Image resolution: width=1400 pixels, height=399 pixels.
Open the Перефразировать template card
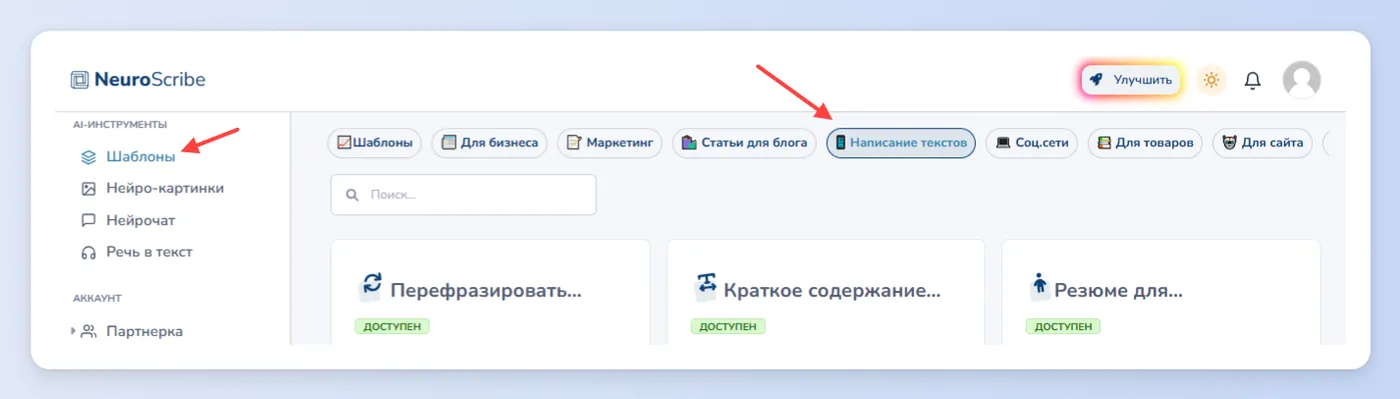(x=490, y=292)
